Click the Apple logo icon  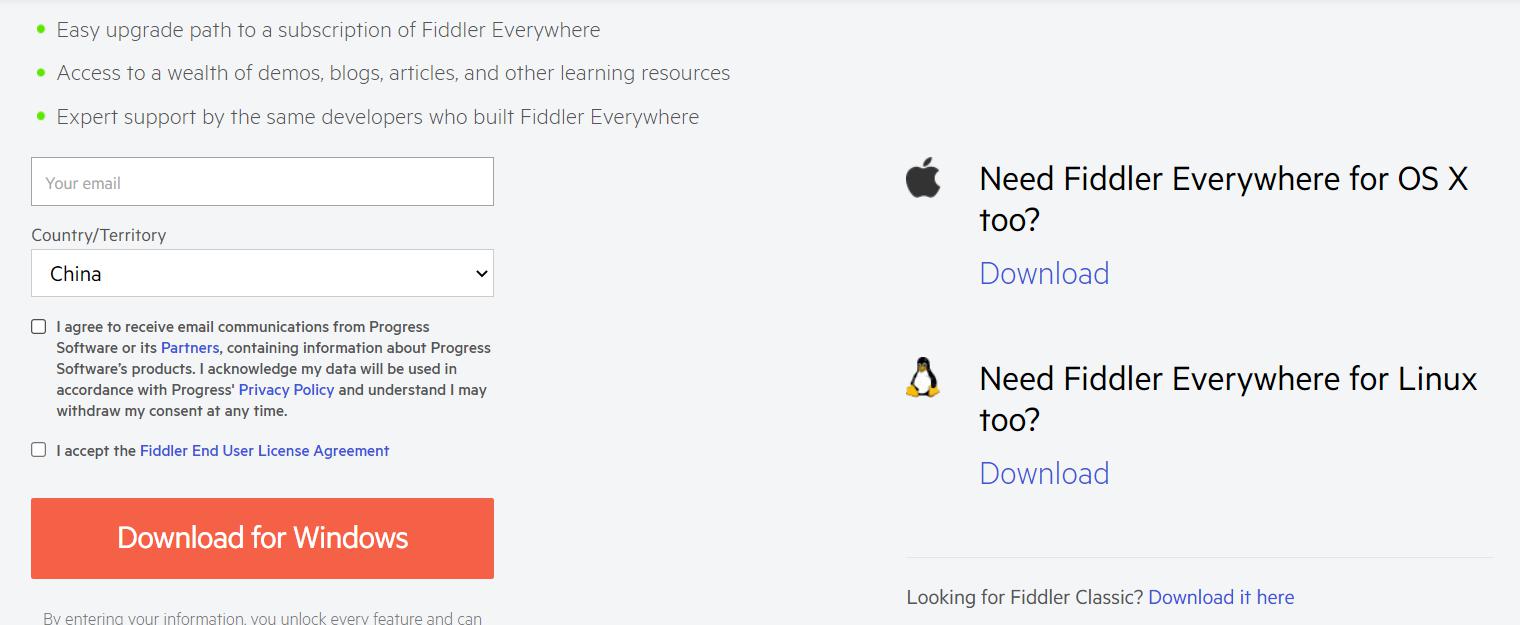tap(923, 178)
